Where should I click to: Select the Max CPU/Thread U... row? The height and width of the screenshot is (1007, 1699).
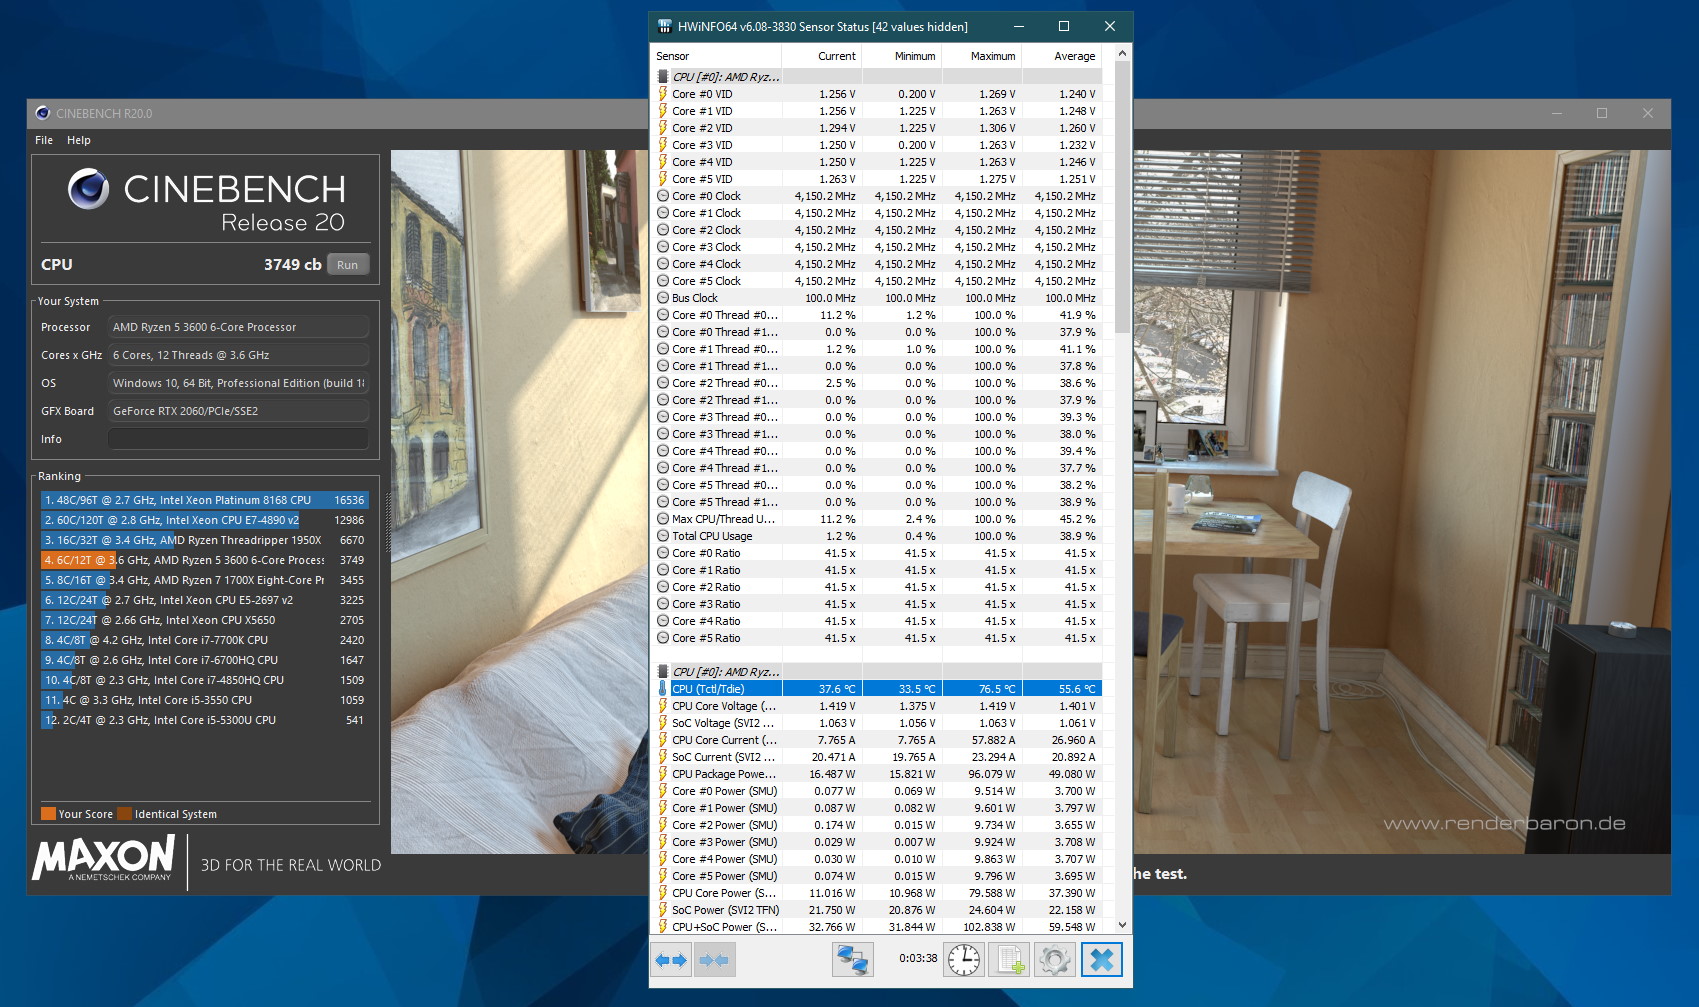click(x=877, y=519)
